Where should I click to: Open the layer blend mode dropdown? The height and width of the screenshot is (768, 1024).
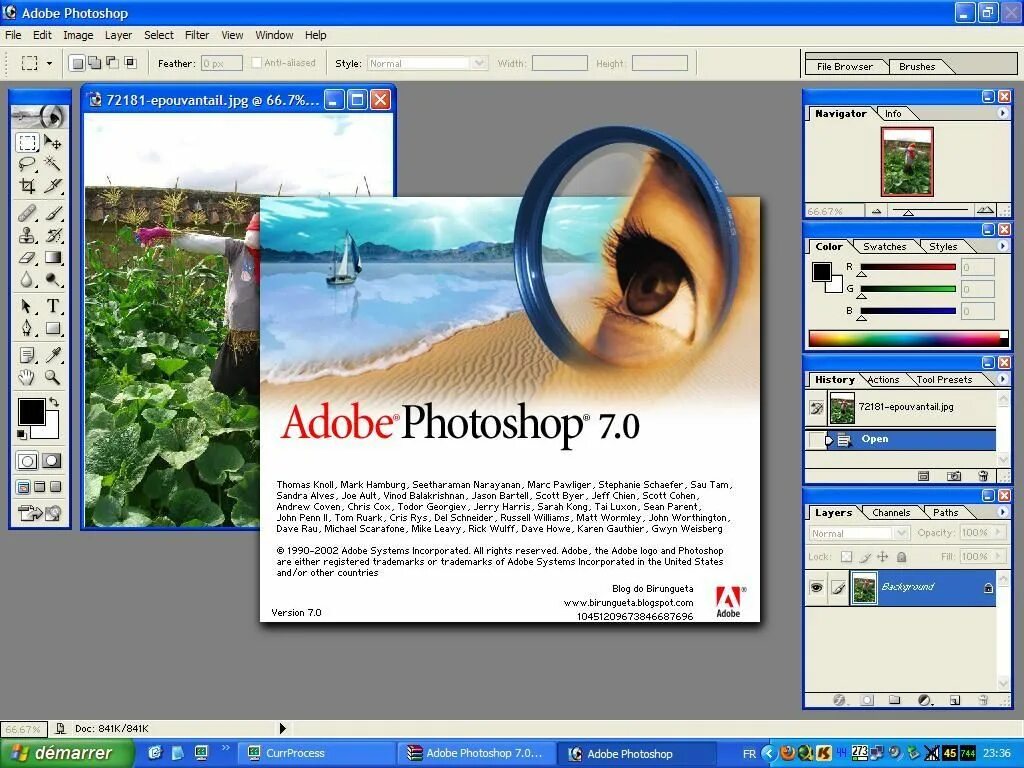(x=901, y=533)
